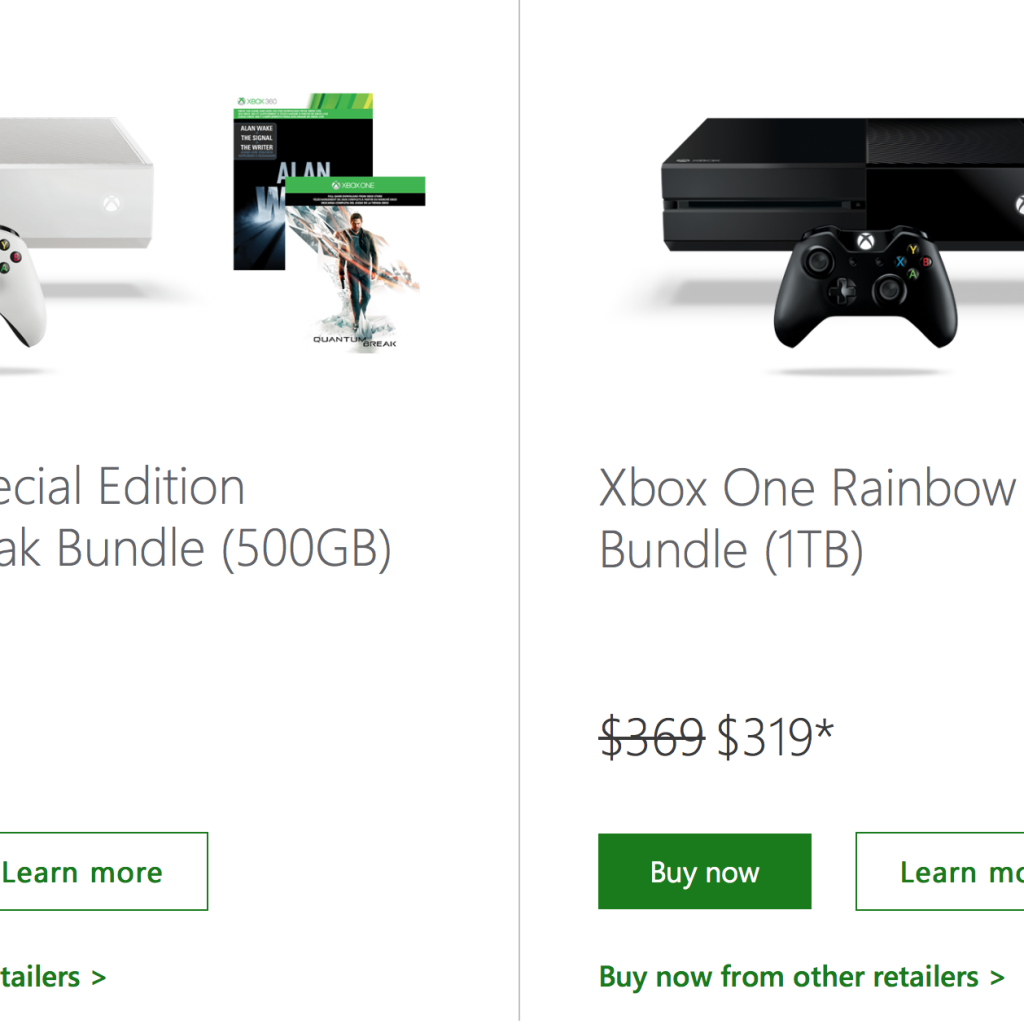This screenshot has width=1024, height=1024.
Task: Click the discounted $319 price
Action: click(x=766, y=738)
